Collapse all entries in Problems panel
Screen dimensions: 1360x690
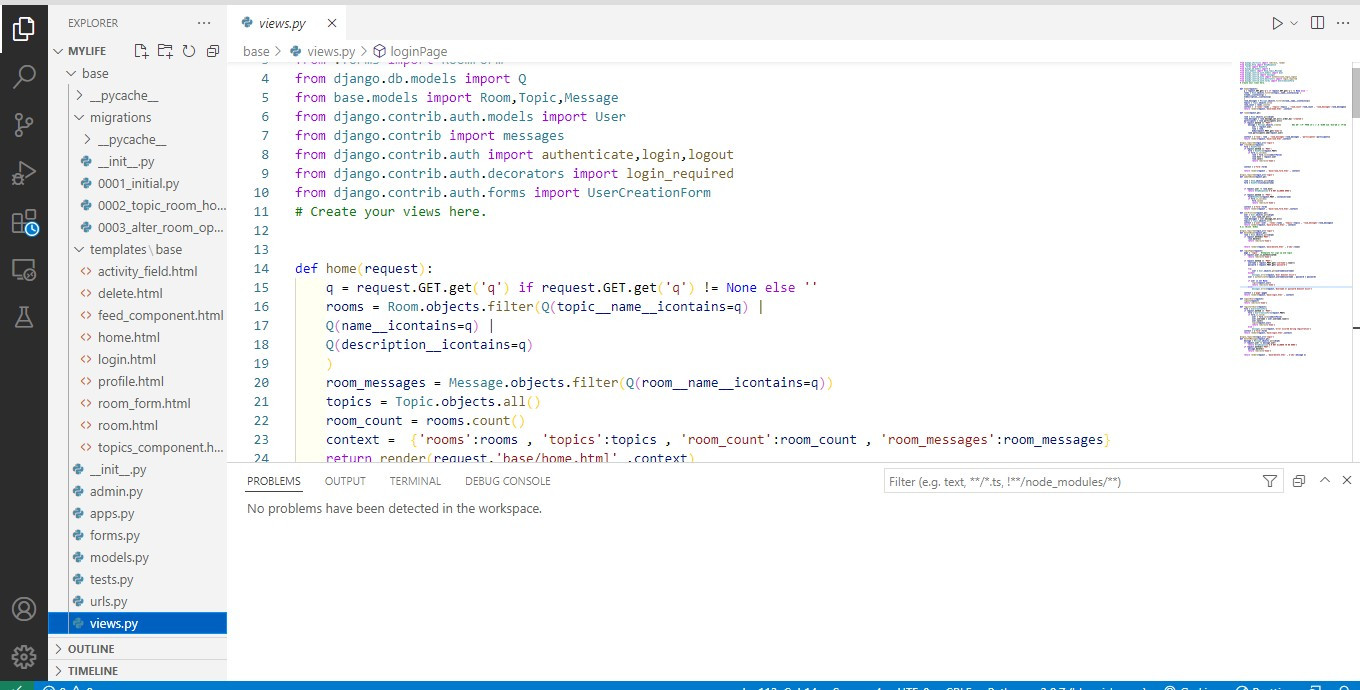(1299, 481)
